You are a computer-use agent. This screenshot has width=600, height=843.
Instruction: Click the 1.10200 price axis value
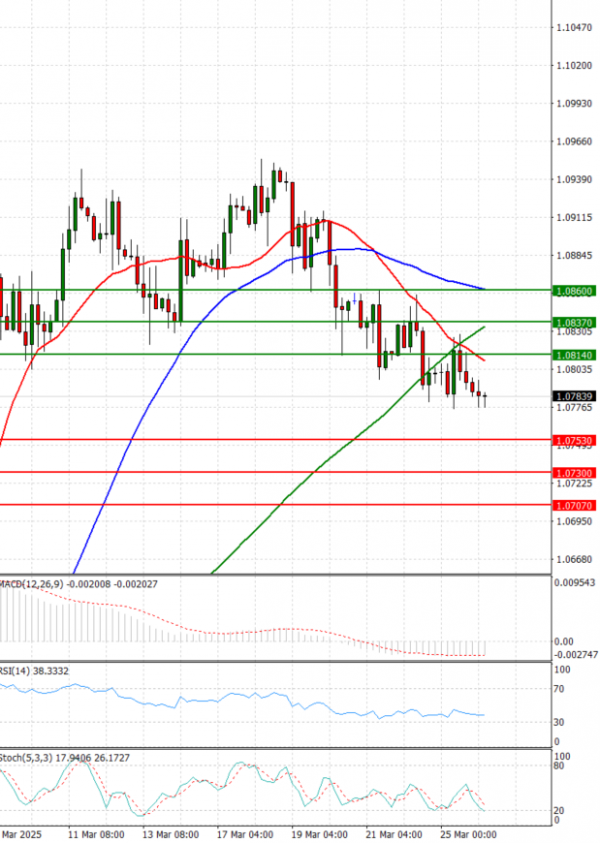click(574, 65)
